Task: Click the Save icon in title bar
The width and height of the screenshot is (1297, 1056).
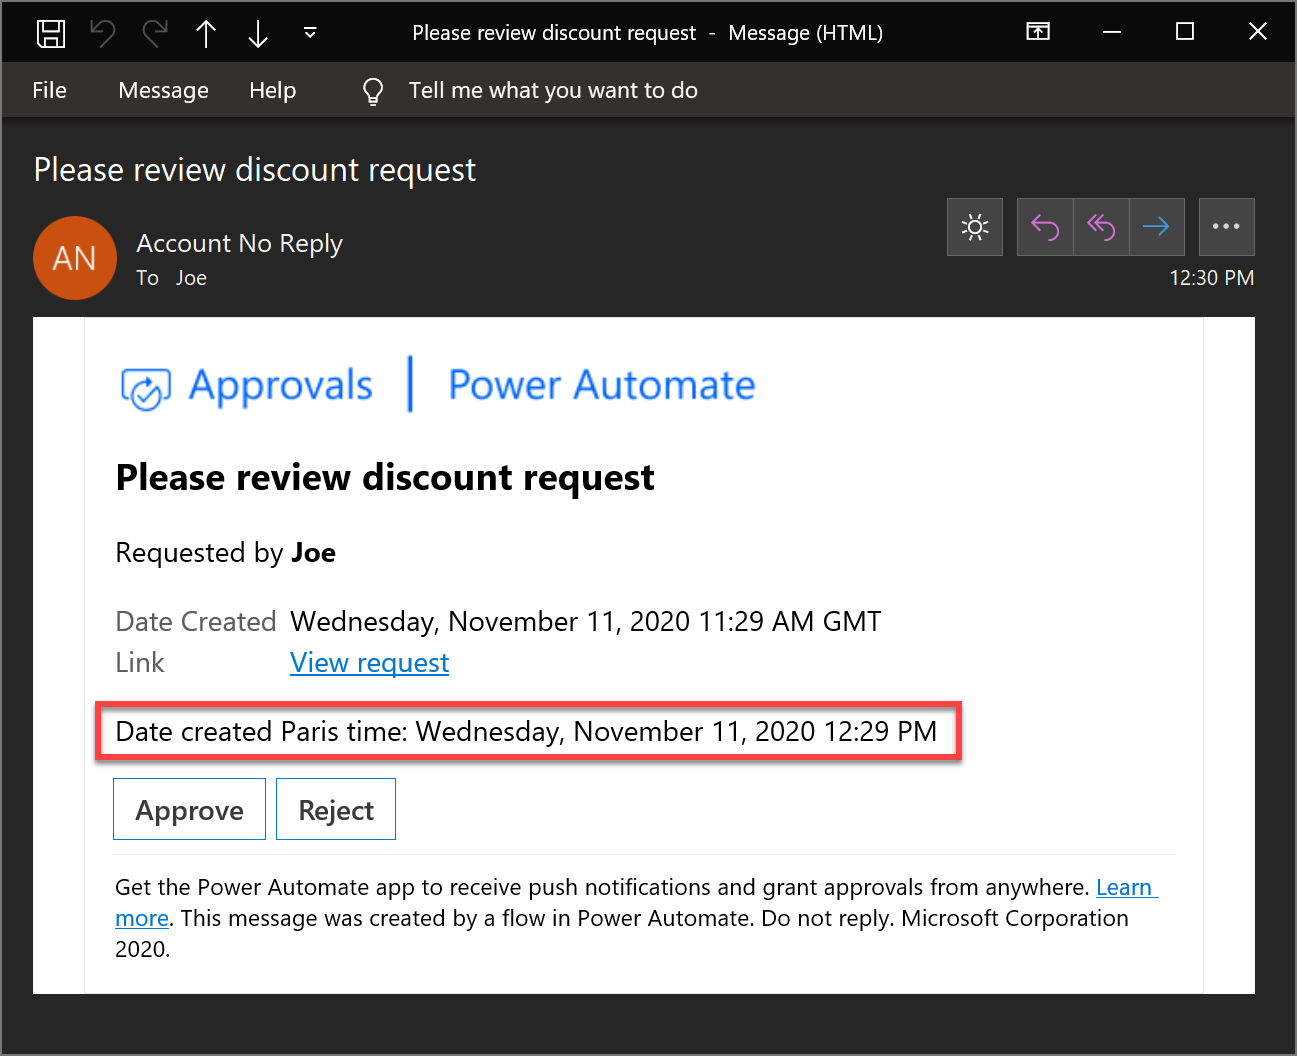Action: coord(51,33)
